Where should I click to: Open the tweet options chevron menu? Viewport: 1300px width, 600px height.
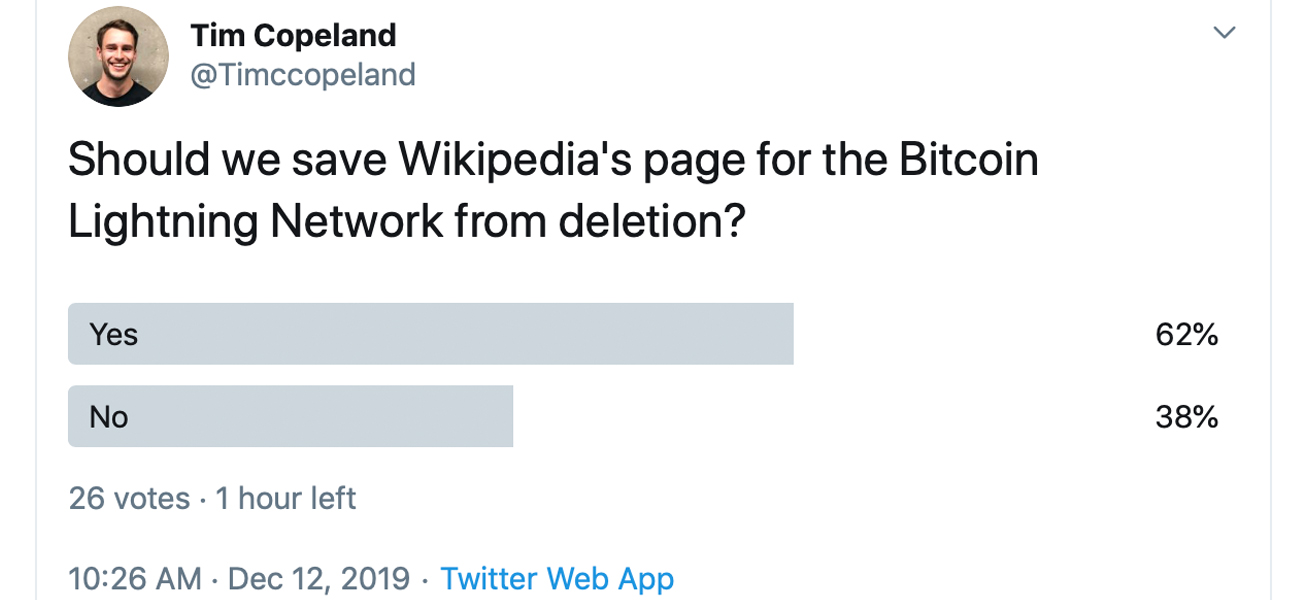pos(1224,33)
